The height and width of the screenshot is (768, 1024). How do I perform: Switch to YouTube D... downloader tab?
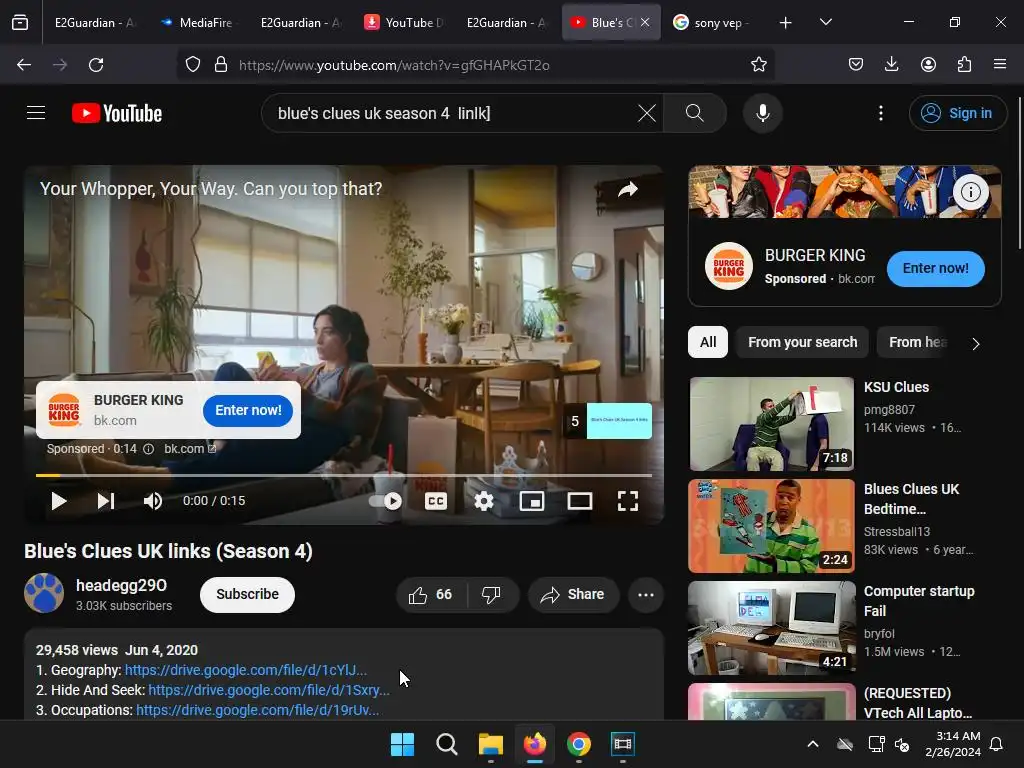tap(404, 23)
